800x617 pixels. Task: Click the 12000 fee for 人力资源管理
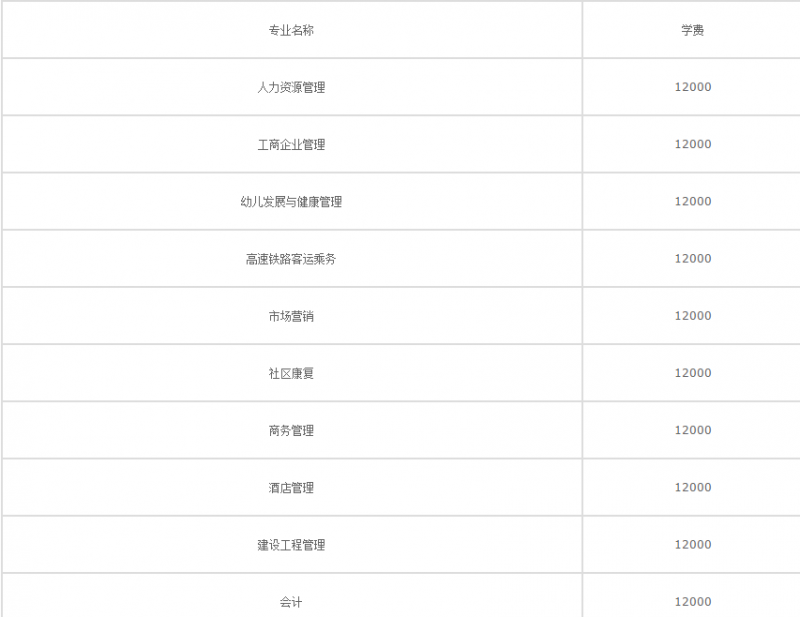(x=692, y=87)
